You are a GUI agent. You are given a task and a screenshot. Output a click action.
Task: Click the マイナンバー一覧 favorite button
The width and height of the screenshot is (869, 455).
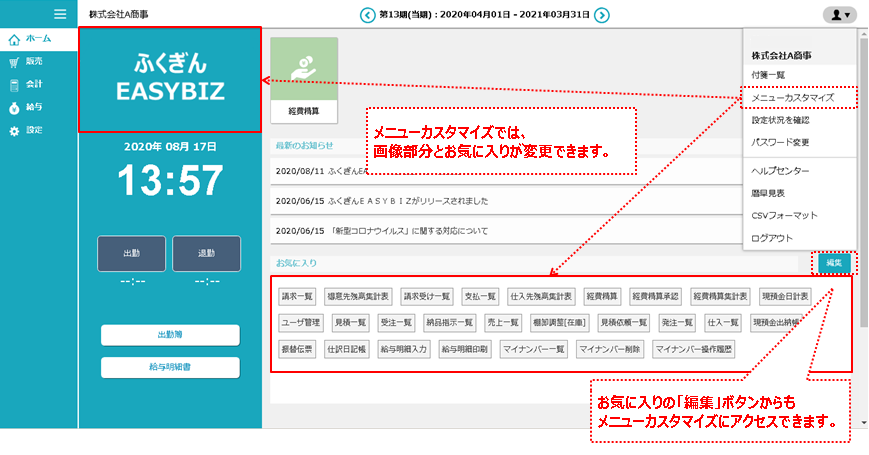[x=533, y=349]
